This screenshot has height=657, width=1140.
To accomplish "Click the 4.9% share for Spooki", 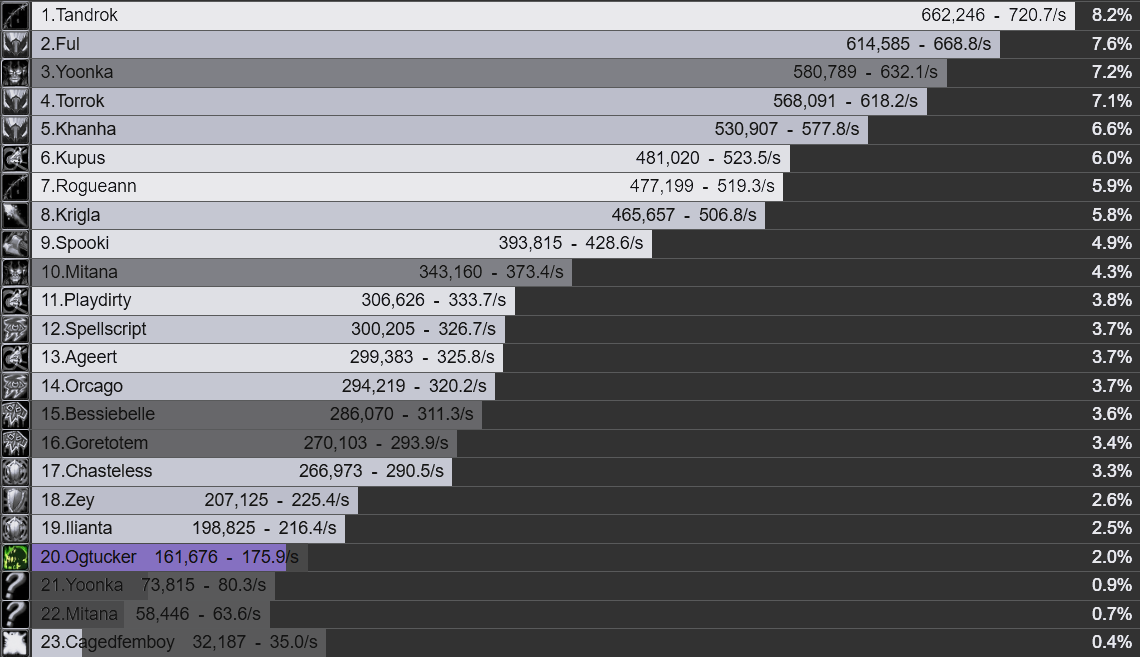I will click(1112, 243).
